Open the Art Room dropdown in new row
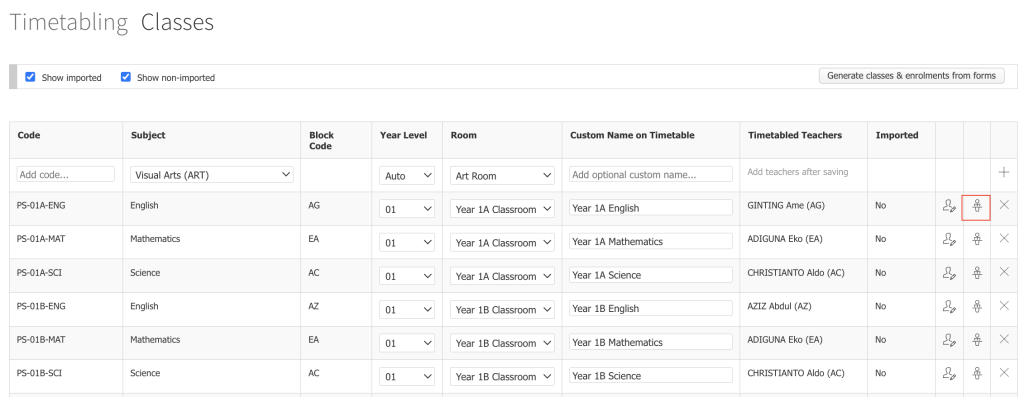Viewport: 1024px width, 397px height. point(502,176)
